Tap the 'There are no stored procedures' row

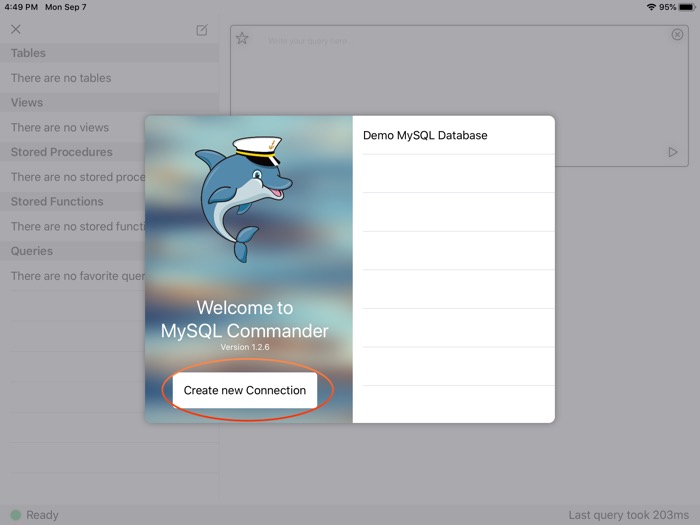72,177
